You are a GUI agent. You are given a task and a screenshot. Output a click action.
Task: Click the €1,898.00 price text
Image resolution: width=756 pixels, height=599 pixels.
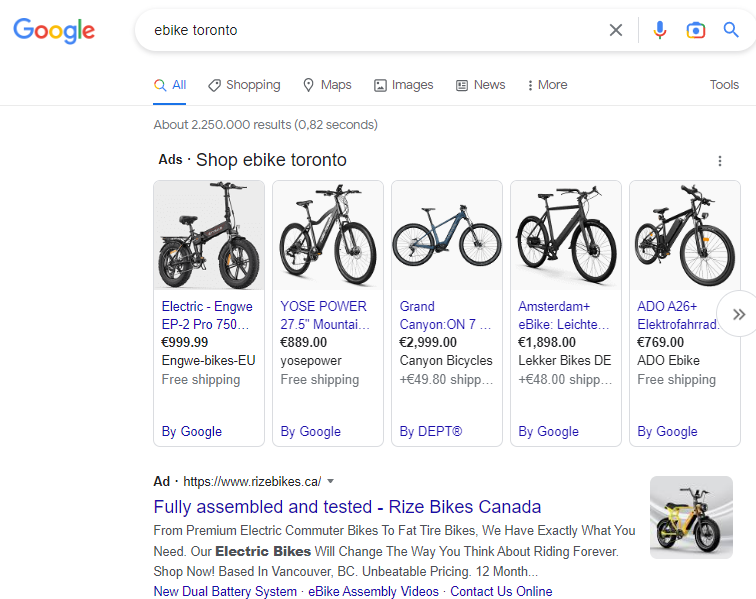(x=547, y=342)
